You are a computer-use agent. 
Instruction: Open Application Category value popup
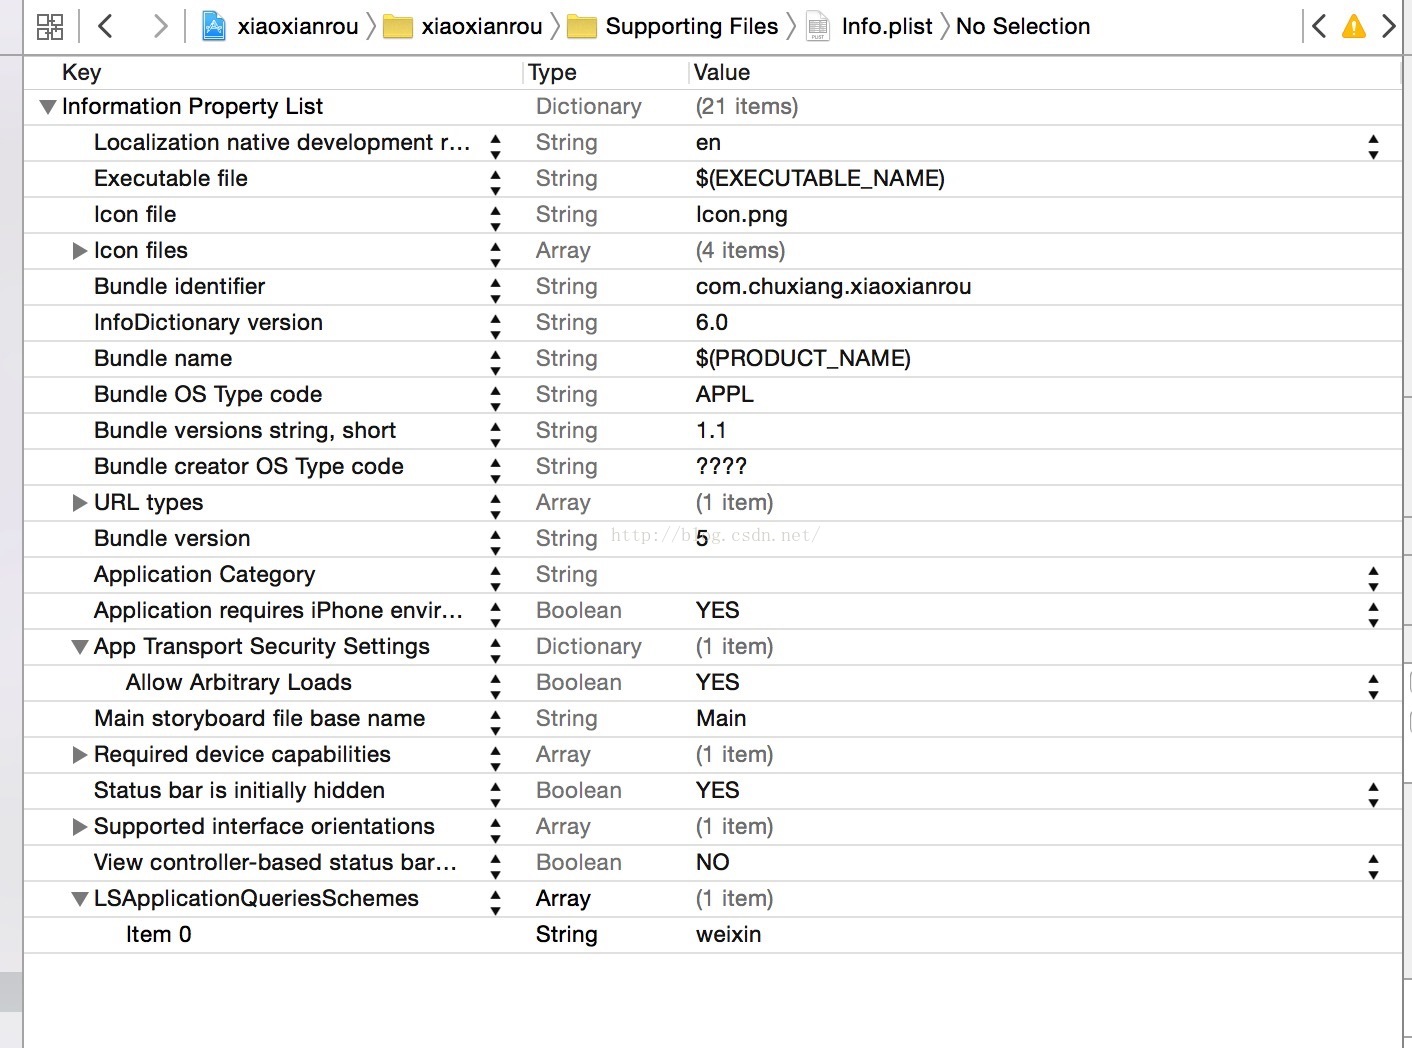[1373, 579]
